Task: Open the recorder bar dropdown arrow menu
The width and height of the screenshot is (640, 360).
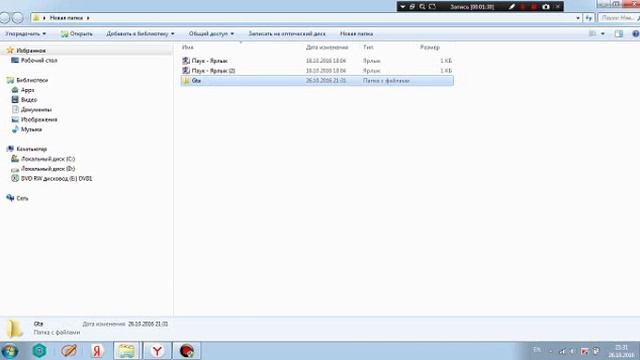Action: point(402,7)
